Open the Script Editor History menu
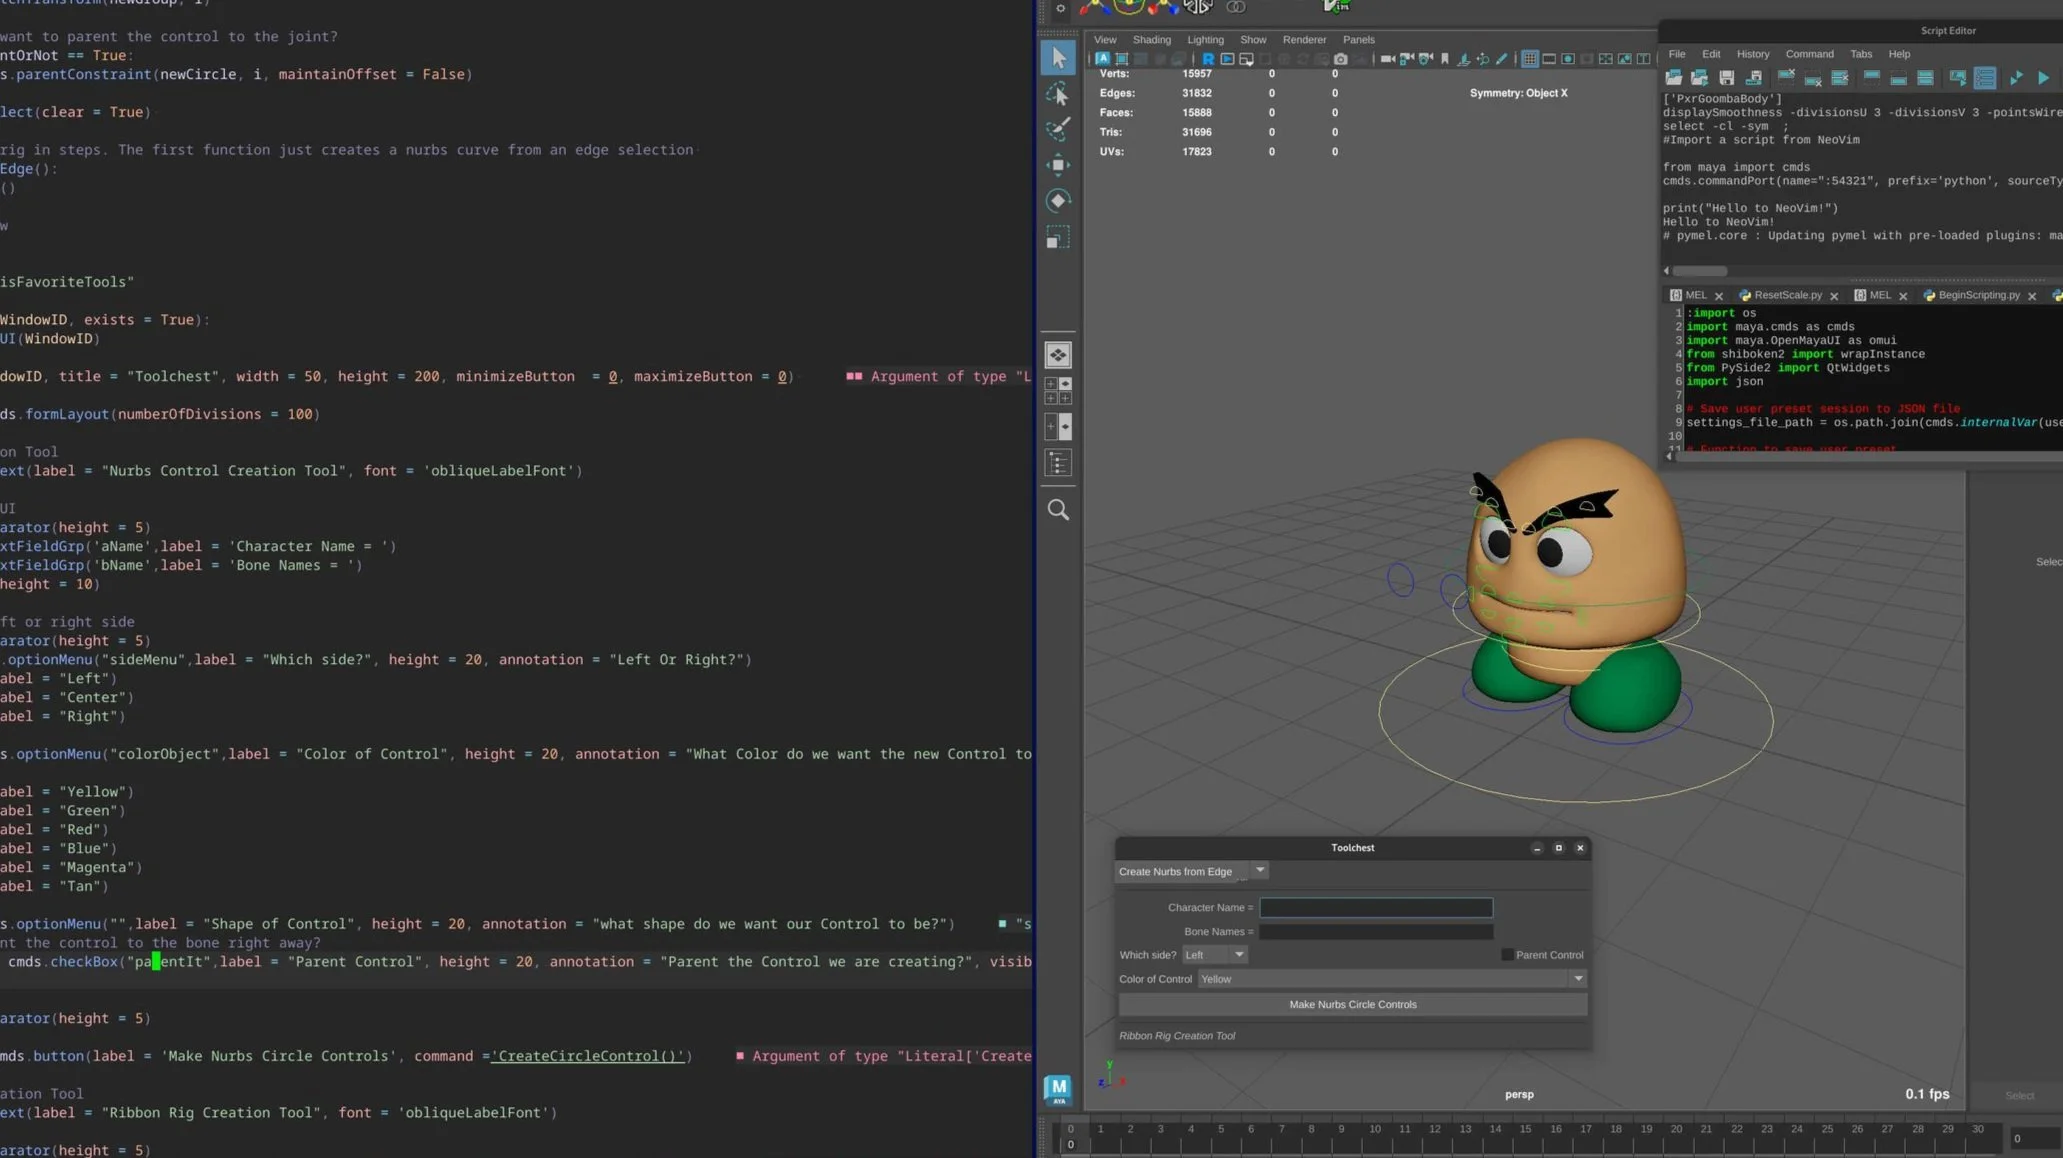 tap(1752, 54)
